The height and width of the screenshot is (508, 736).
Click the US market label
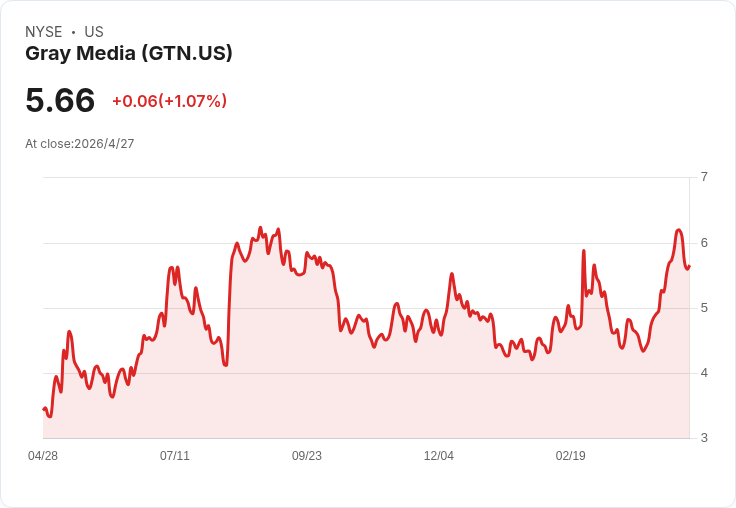point(94,32)
